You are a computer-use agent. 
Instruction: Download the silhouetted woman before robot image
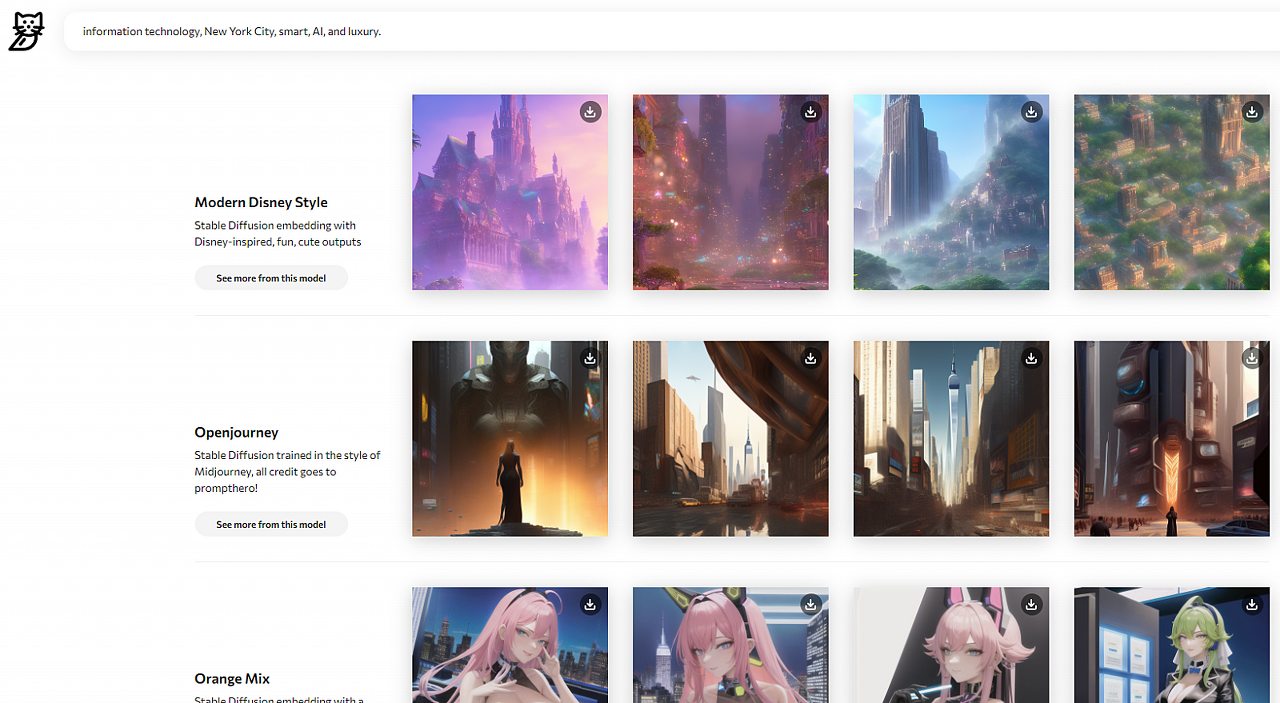590,358
